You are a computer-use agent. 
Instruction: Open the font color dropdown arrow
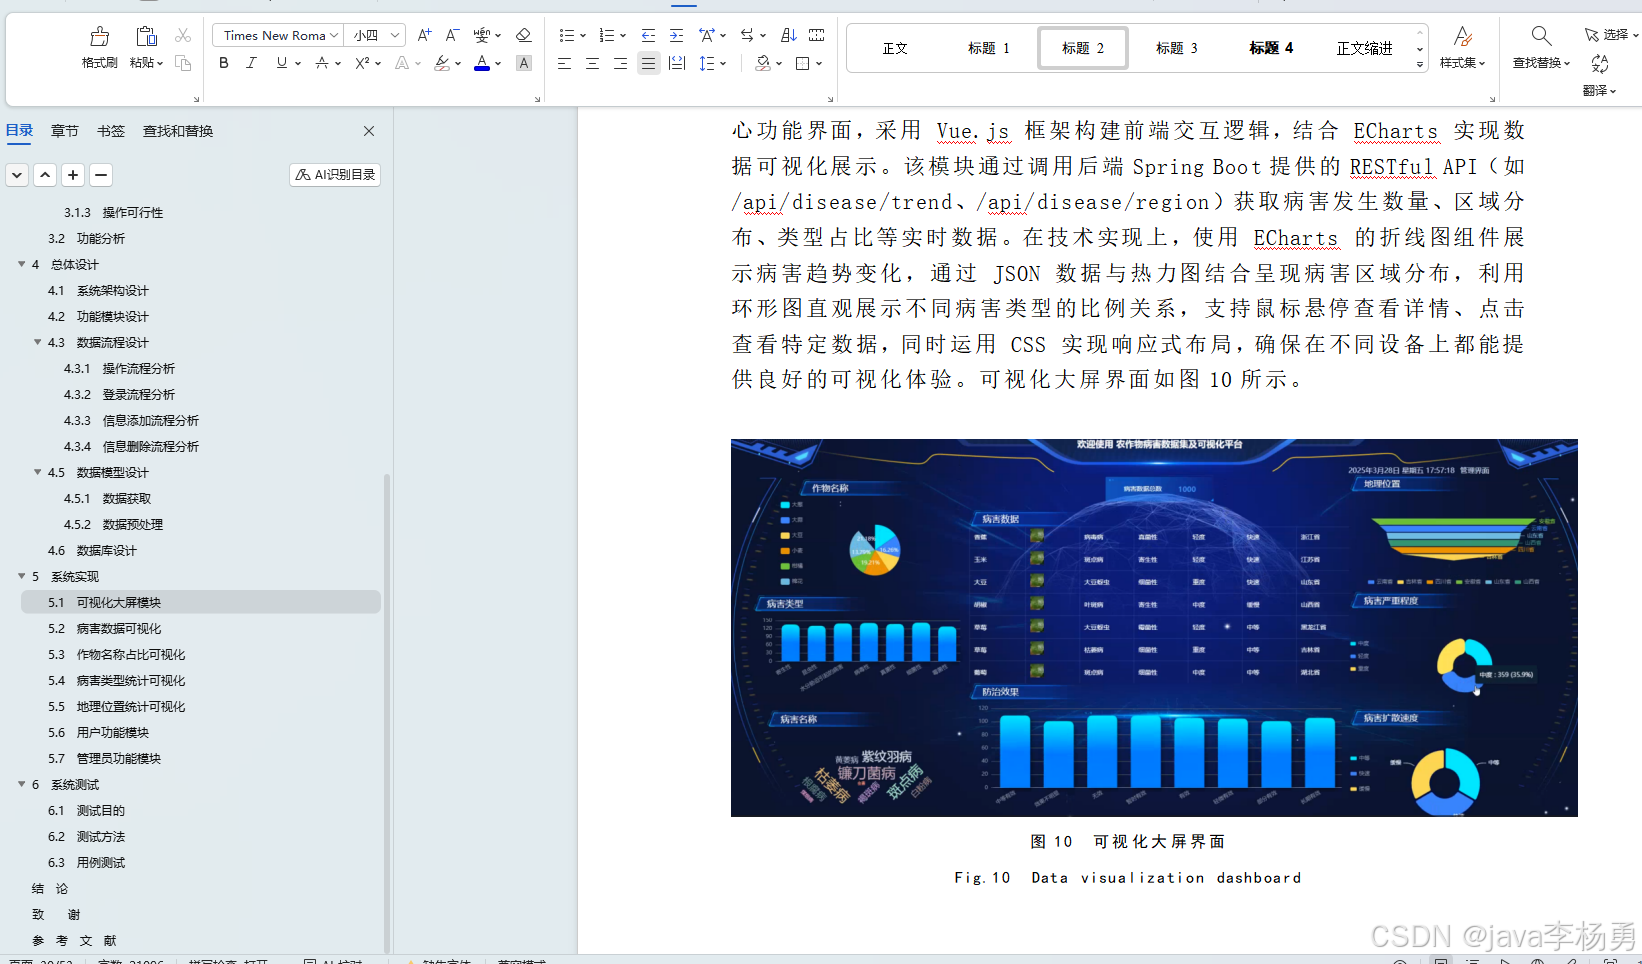tap(498, 63)
